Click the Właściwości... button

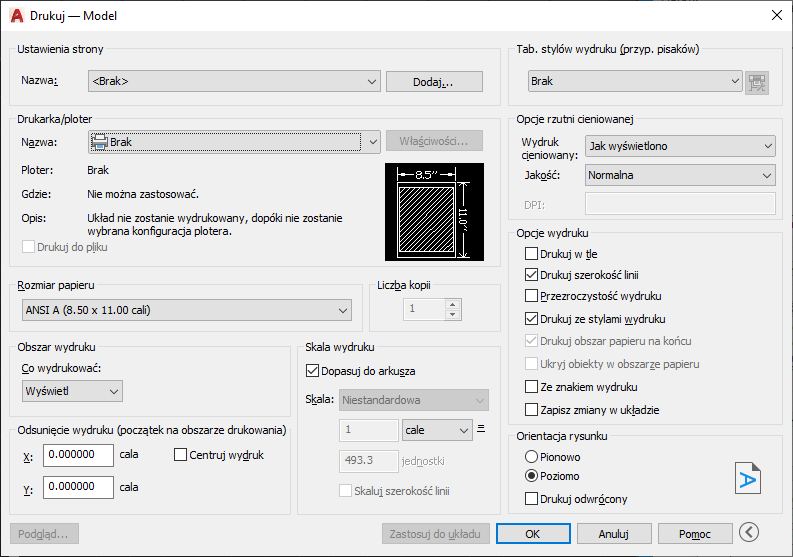(434, 141)
